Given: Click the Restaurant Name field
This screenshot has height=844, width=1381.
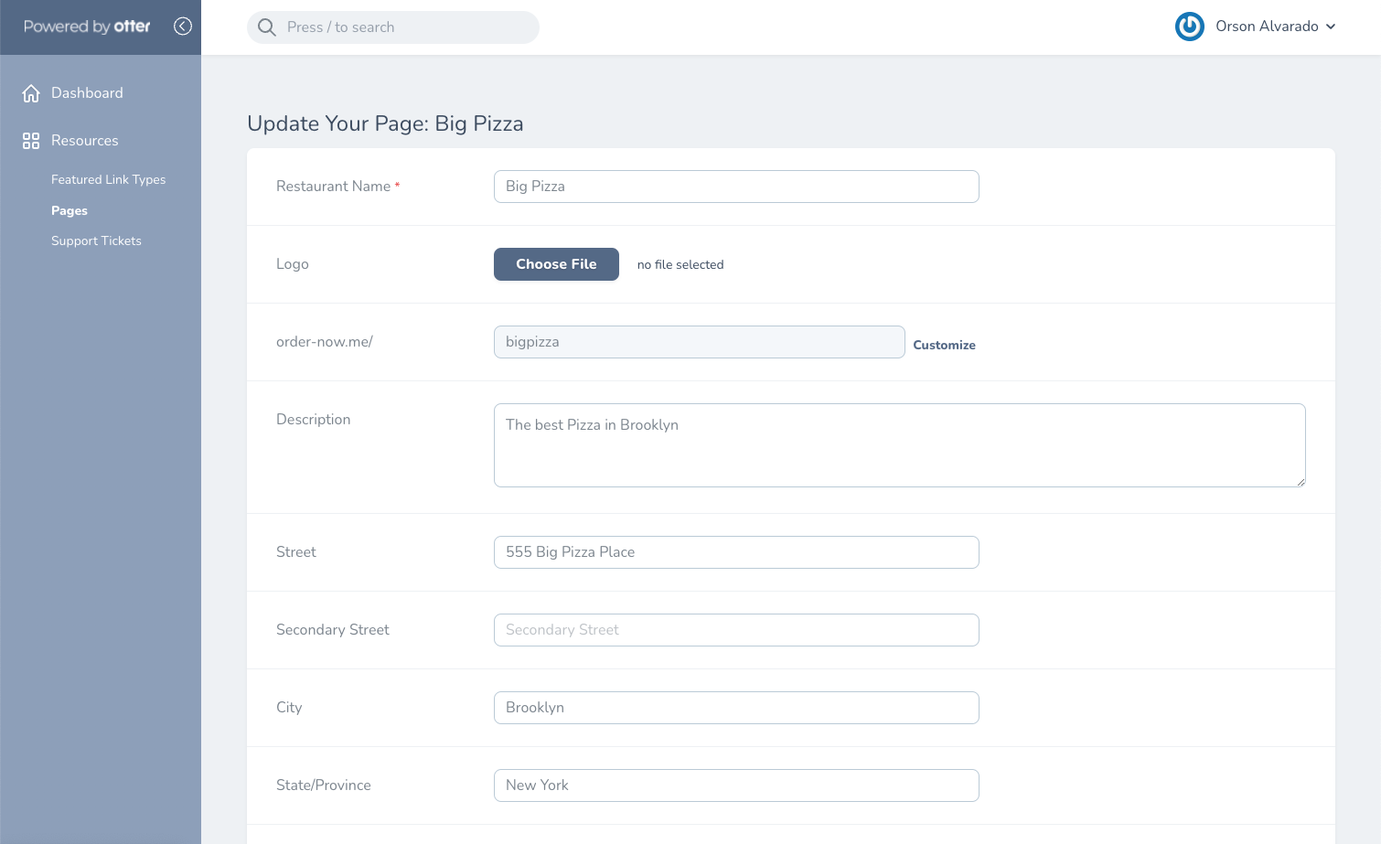Looking at the screenshot, I should click(736, 186).
